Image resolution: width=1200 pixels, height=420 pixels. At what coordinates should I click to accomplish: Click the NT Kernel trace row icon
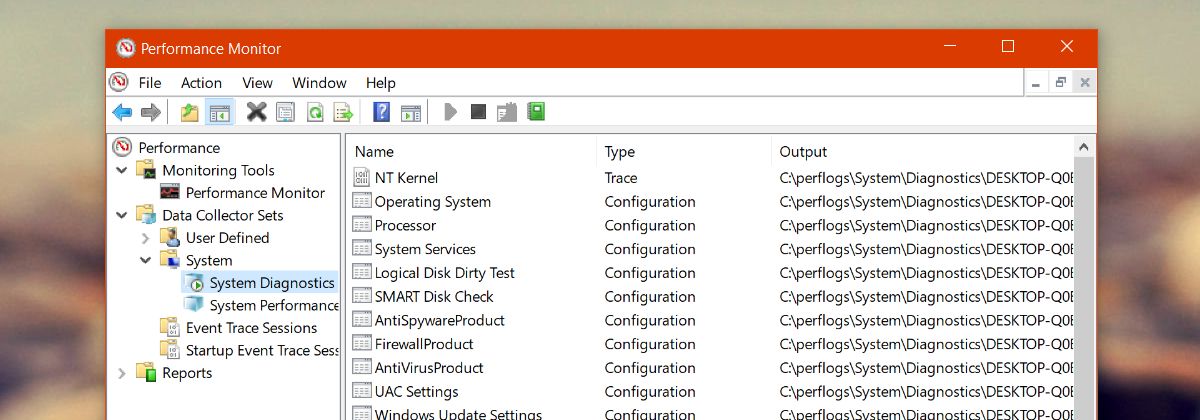[x=362, y=178]
